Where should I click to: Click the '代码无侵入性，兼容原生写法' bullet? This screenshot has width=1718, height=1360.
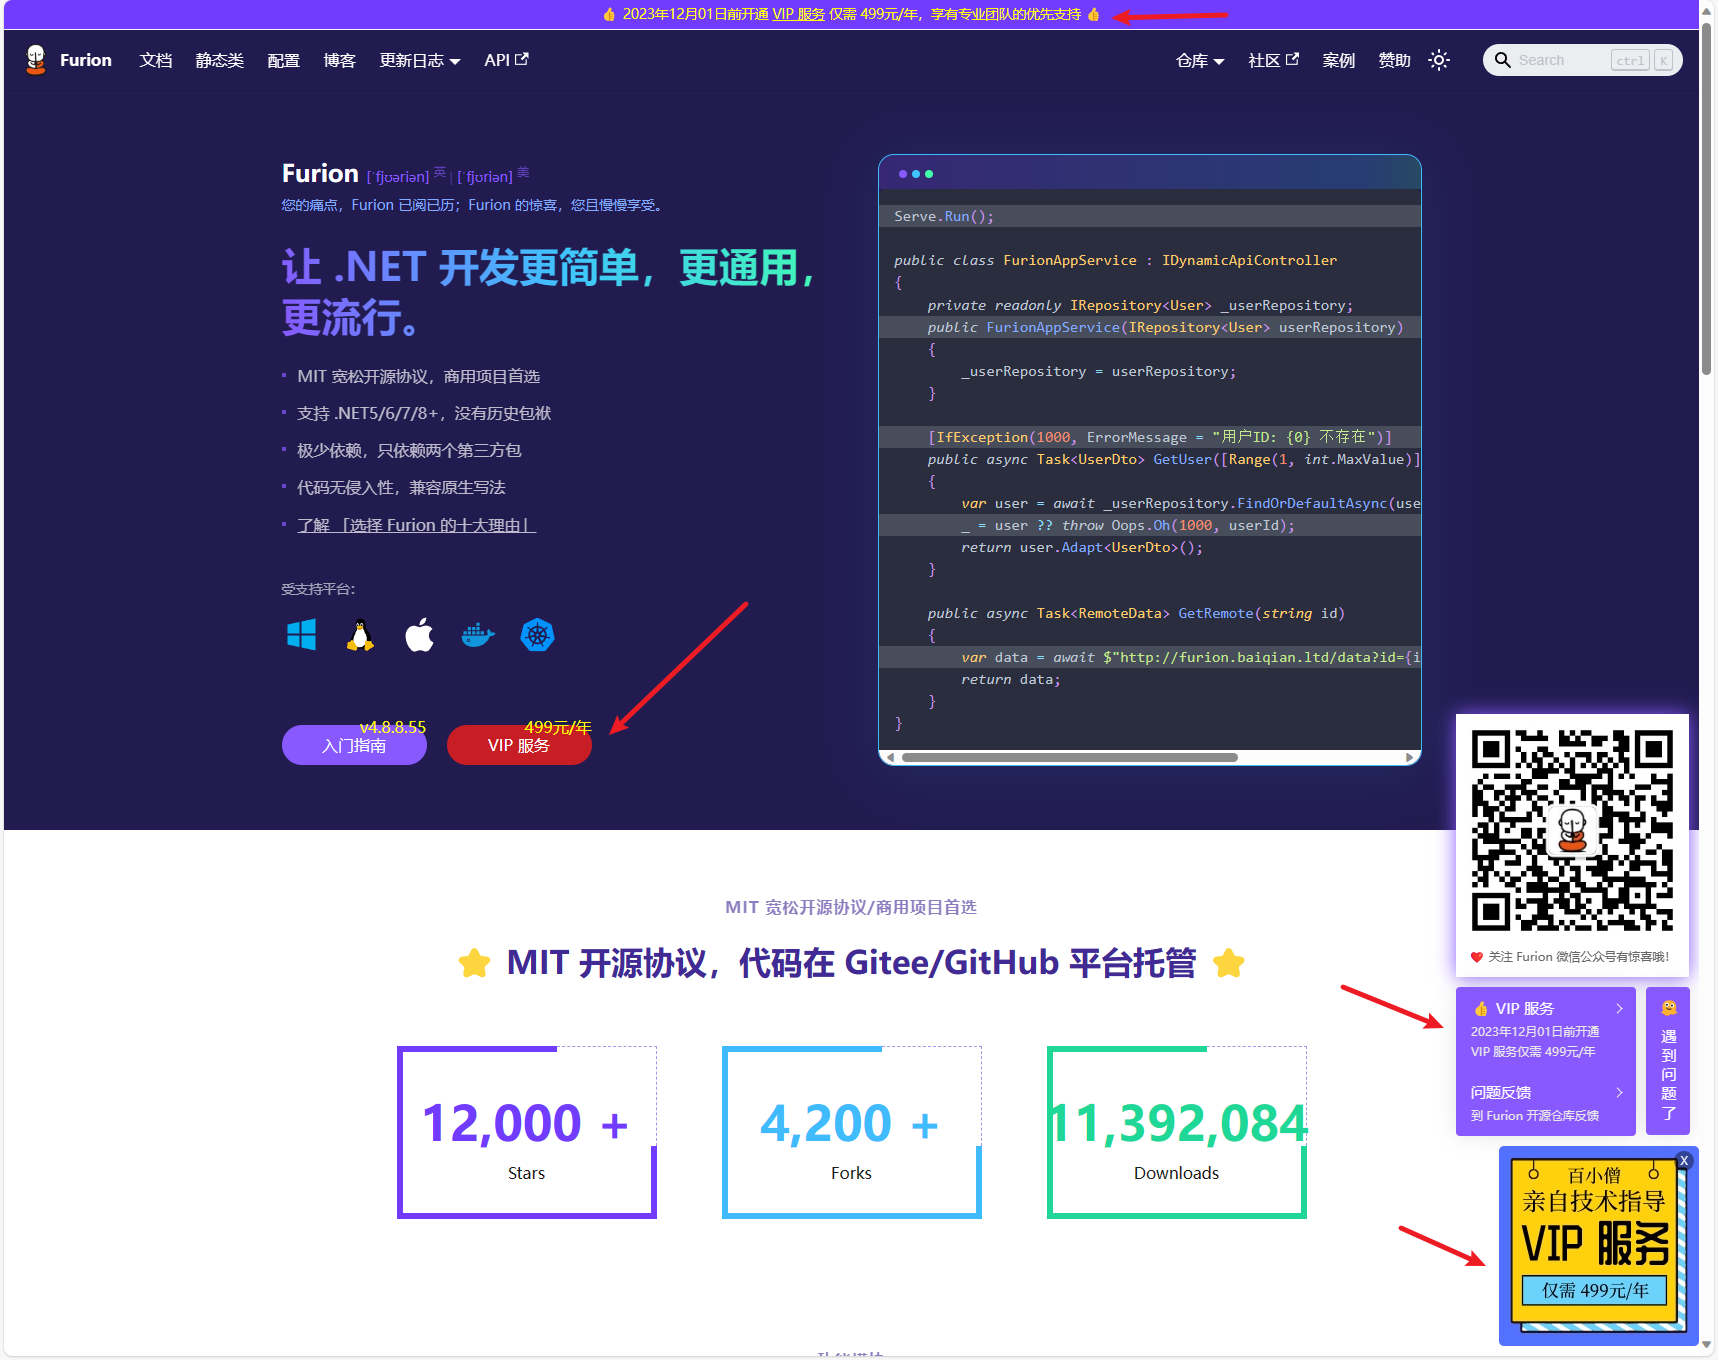pyautogui.click(x=401, y=488)
